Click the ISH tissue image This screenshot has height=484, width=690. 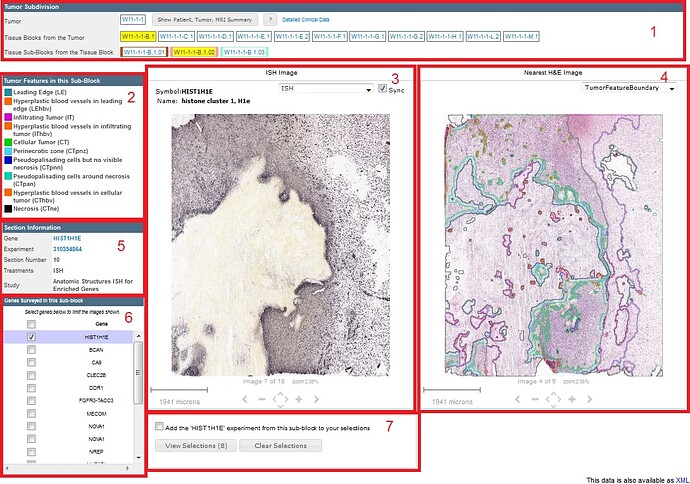tap(281, 245)
